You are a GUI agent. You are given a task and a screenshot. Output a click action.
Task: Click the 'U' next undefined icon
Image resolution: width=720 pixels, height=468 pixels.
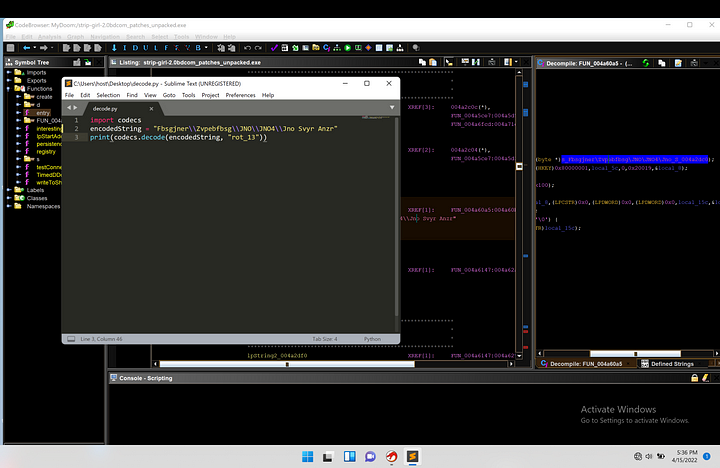tap(146, 48)
